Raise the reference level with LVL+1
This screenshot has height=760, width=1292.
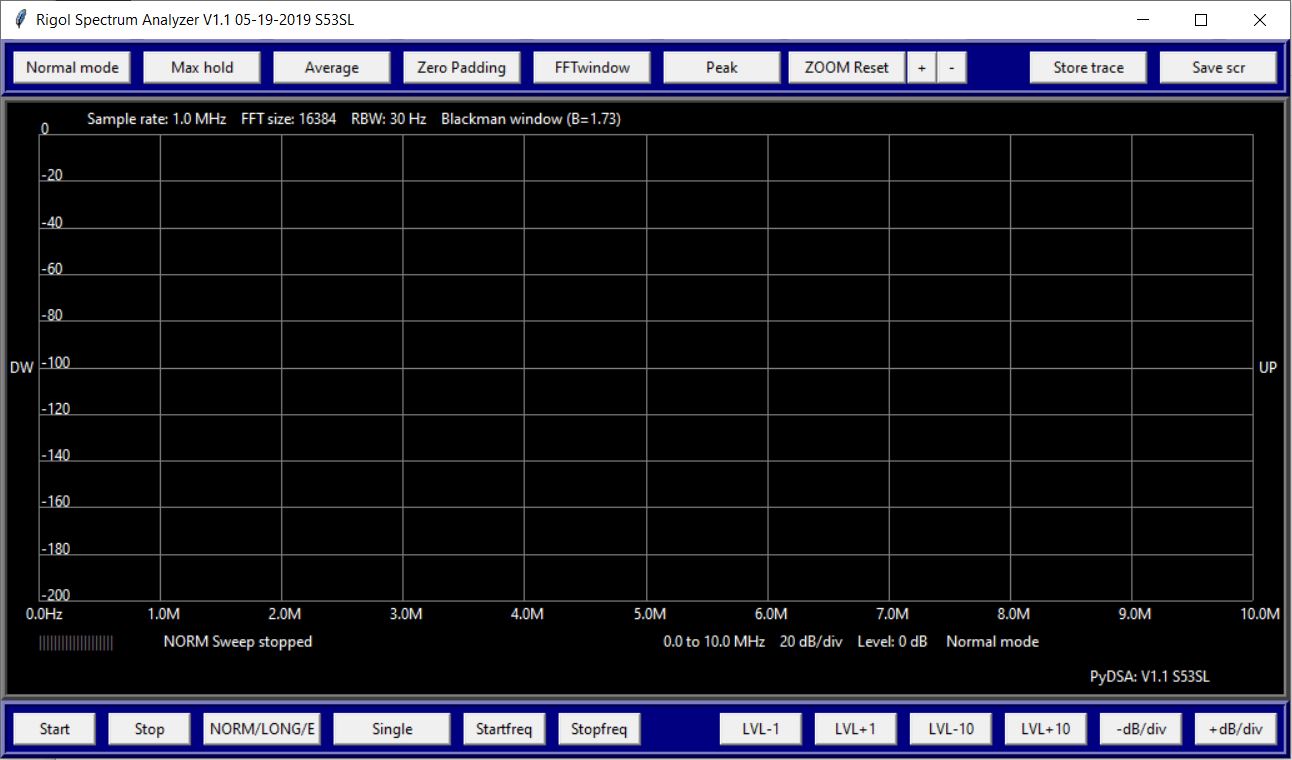(x=855, y=729)
